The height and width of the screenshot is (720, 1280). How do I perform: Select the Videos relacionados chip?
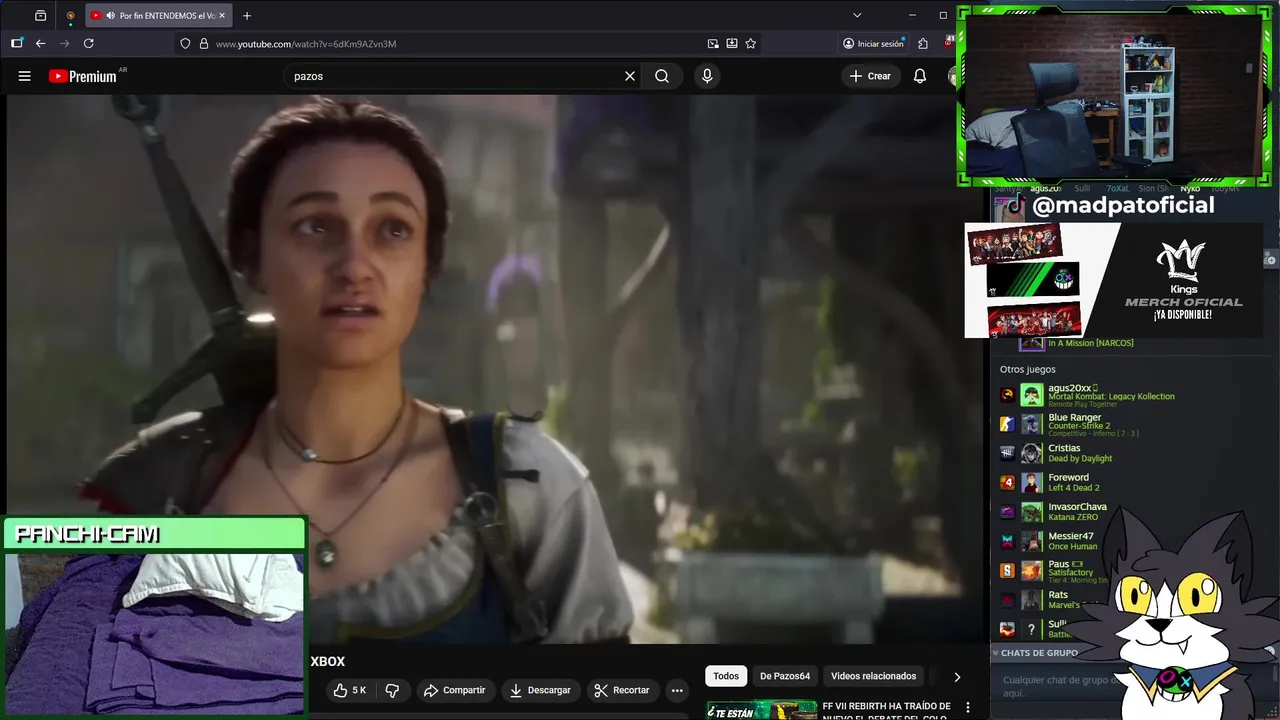coord(873,676)
